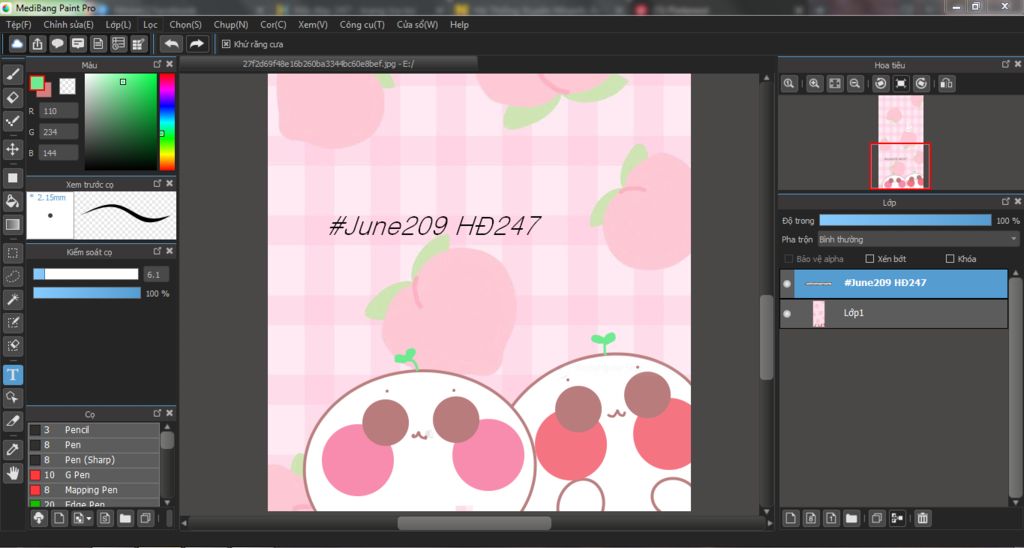Click the speech bubble icon in top toolbar
This screenshot has height=548, width=1024.
pos(58,44)
